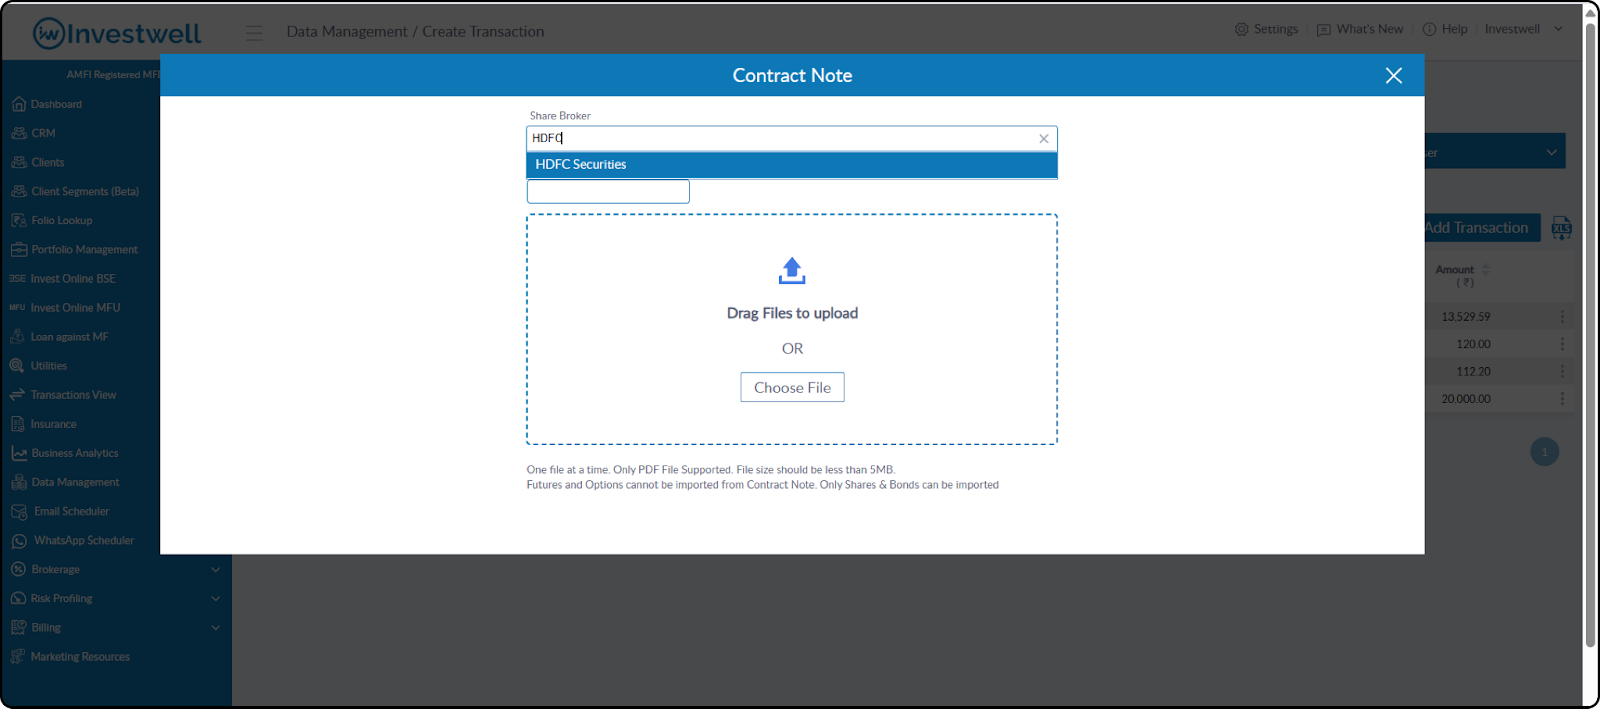This screenshot has width=1600, height=709.
Task: Open the Investwell account dropdown
Action: (x=1523, y=29)
